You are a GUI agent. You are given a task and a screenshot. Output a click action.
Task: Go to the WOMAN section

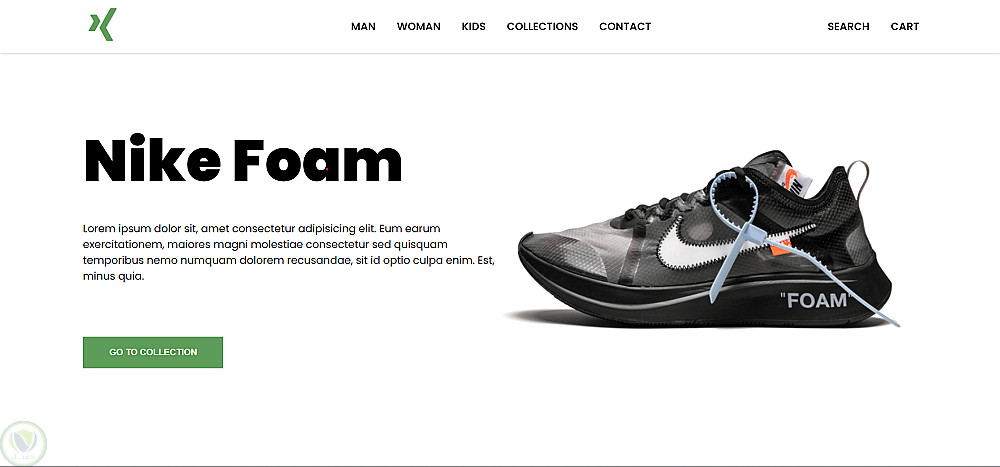tap(418, 27)
